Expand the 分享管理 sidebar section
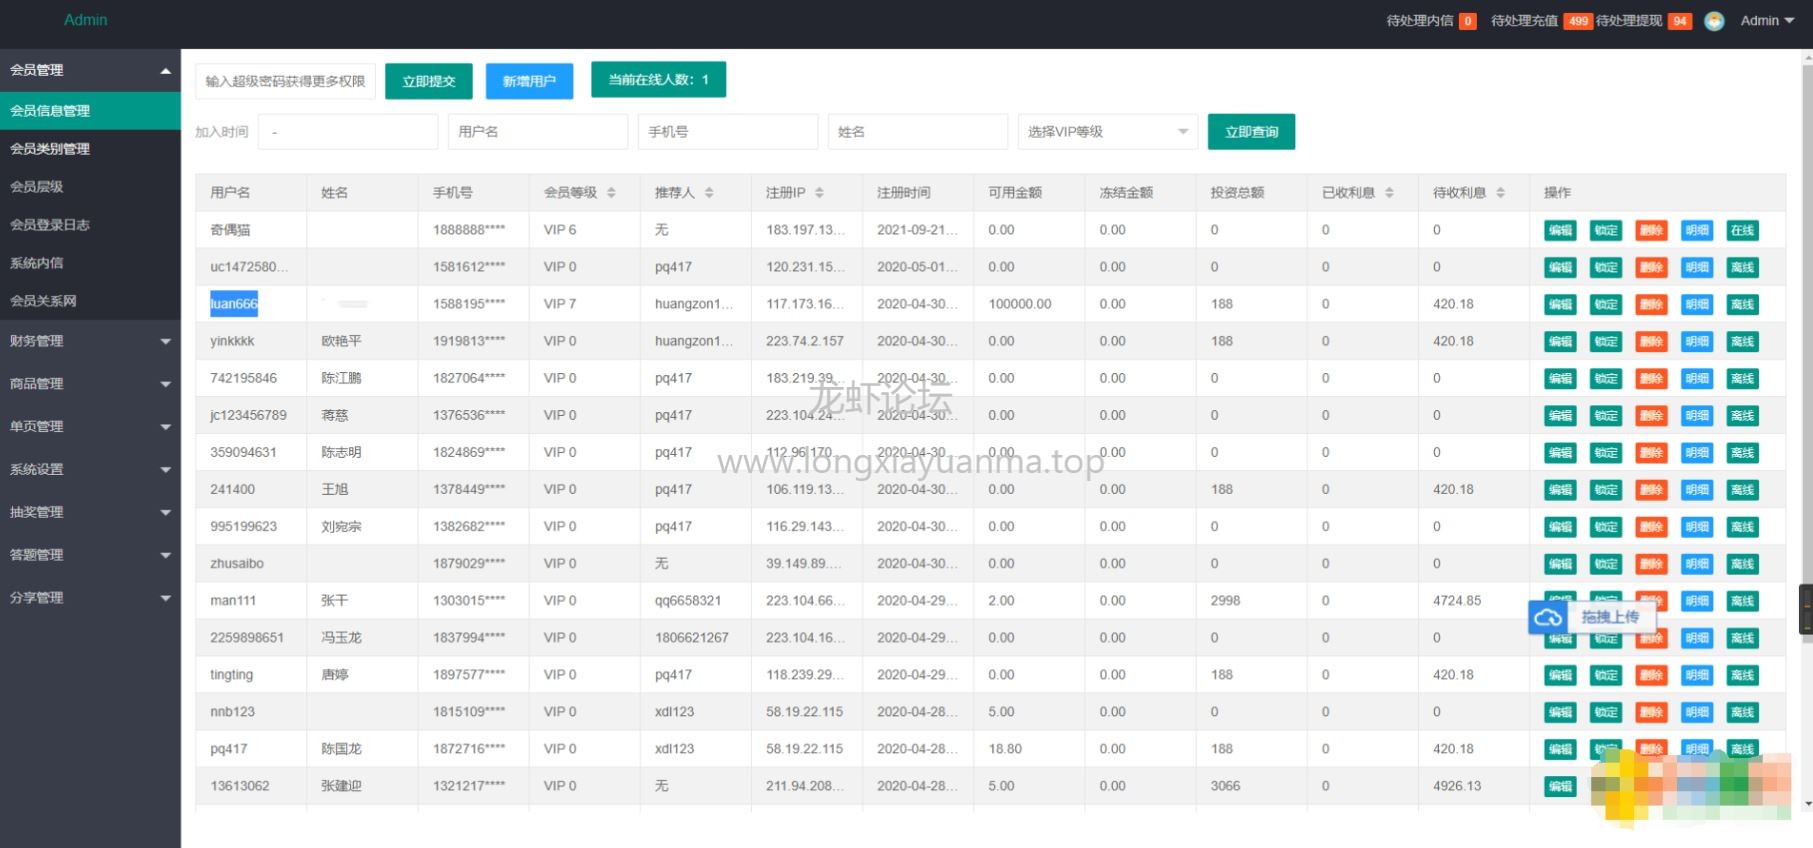Screen dimensions: 1813x848 click(x=90, y=598)
